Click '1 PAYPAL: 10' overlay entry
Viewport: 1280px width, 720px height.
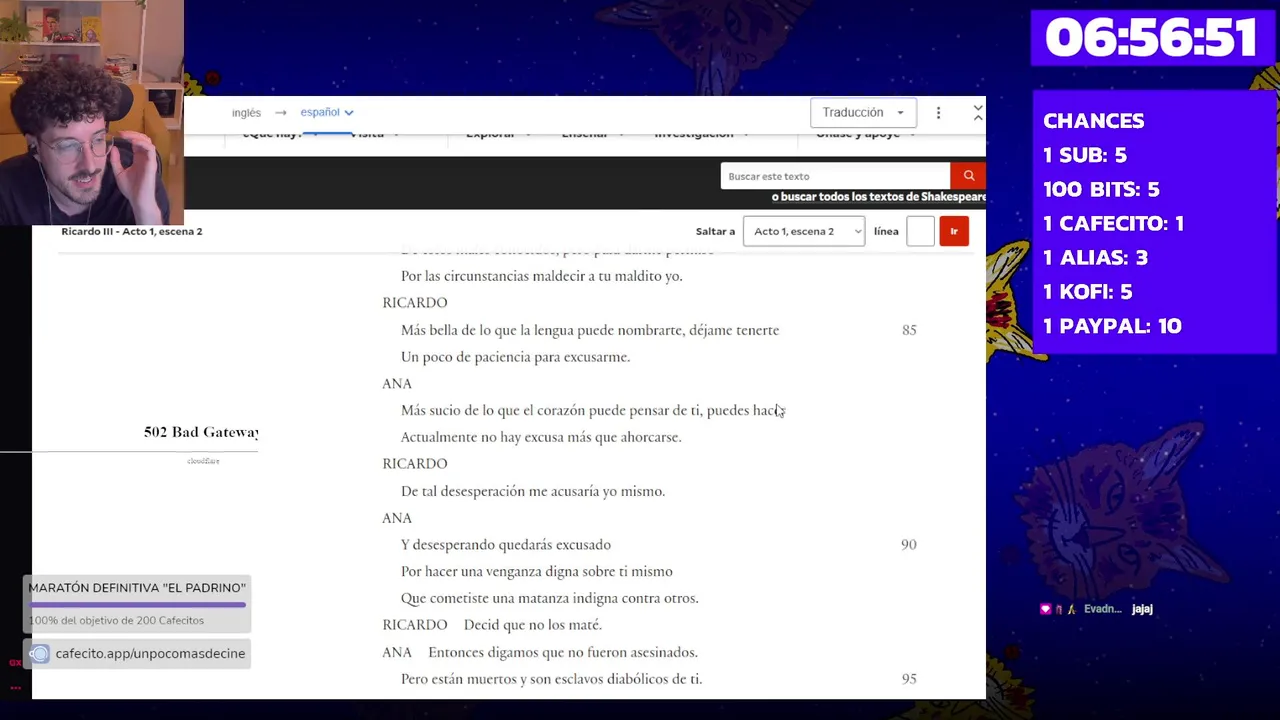pyautogui.click(x=1112, y=326)
